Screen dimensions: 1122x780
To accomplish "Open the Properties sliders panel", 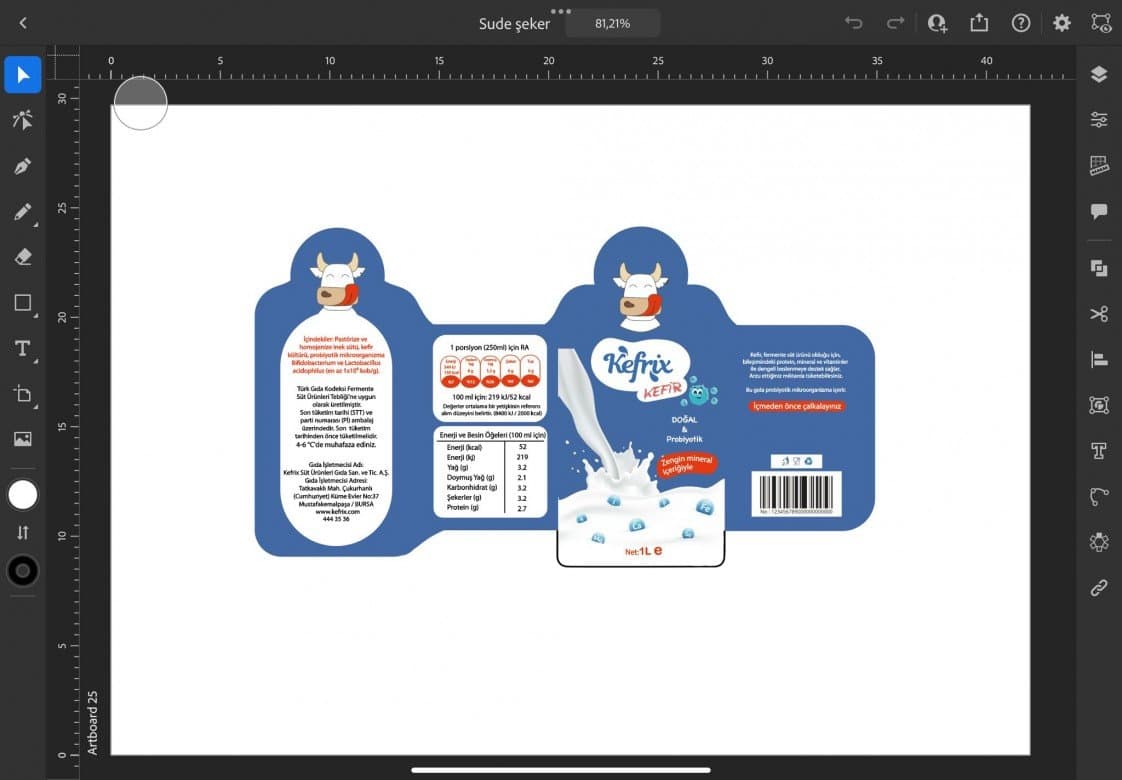I will pyautogui.click(x=1099, y=120).
